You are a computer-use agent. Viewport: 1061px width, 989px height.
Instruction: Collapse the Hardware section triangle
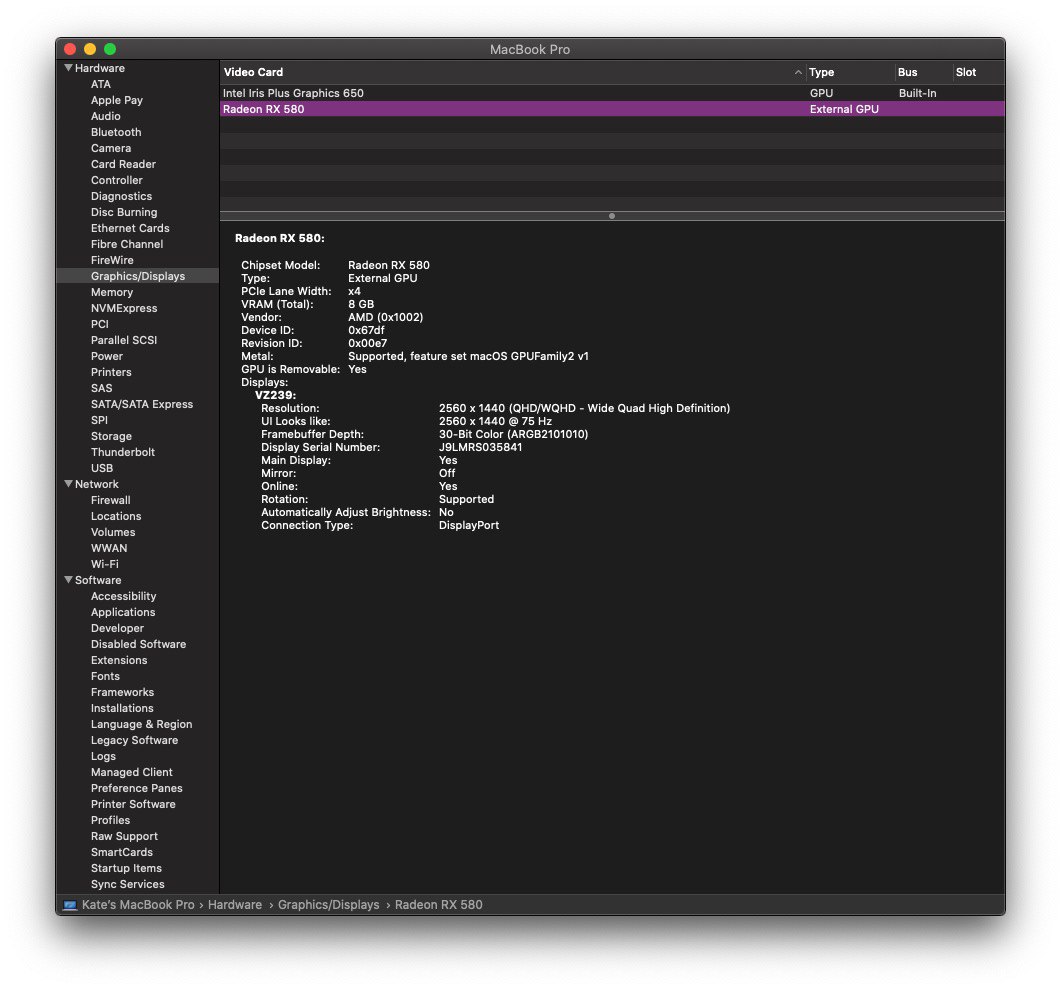click(x=68, y=68)
